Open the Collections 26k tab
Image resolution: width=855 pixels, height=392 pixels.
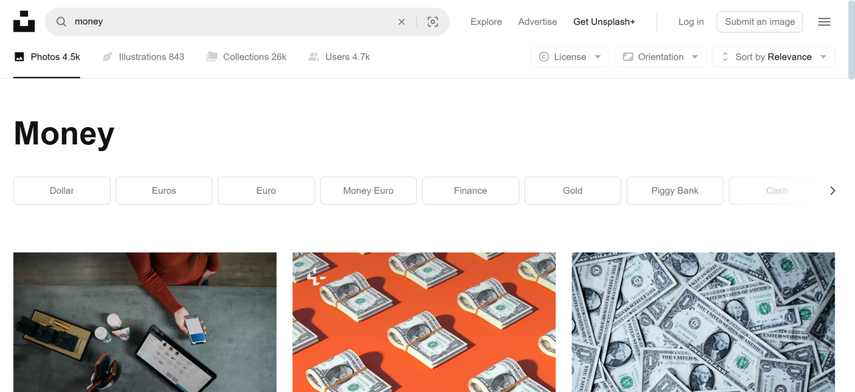246,57
